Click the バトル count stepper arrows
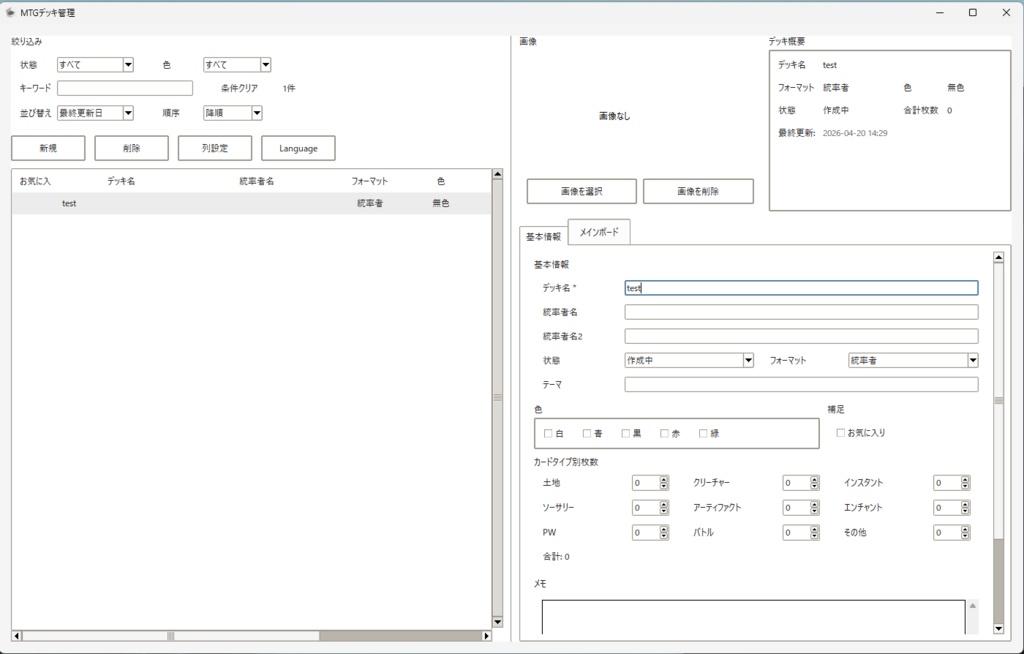The height and width of the screenshot is (654, 1024). pos(814,532)
